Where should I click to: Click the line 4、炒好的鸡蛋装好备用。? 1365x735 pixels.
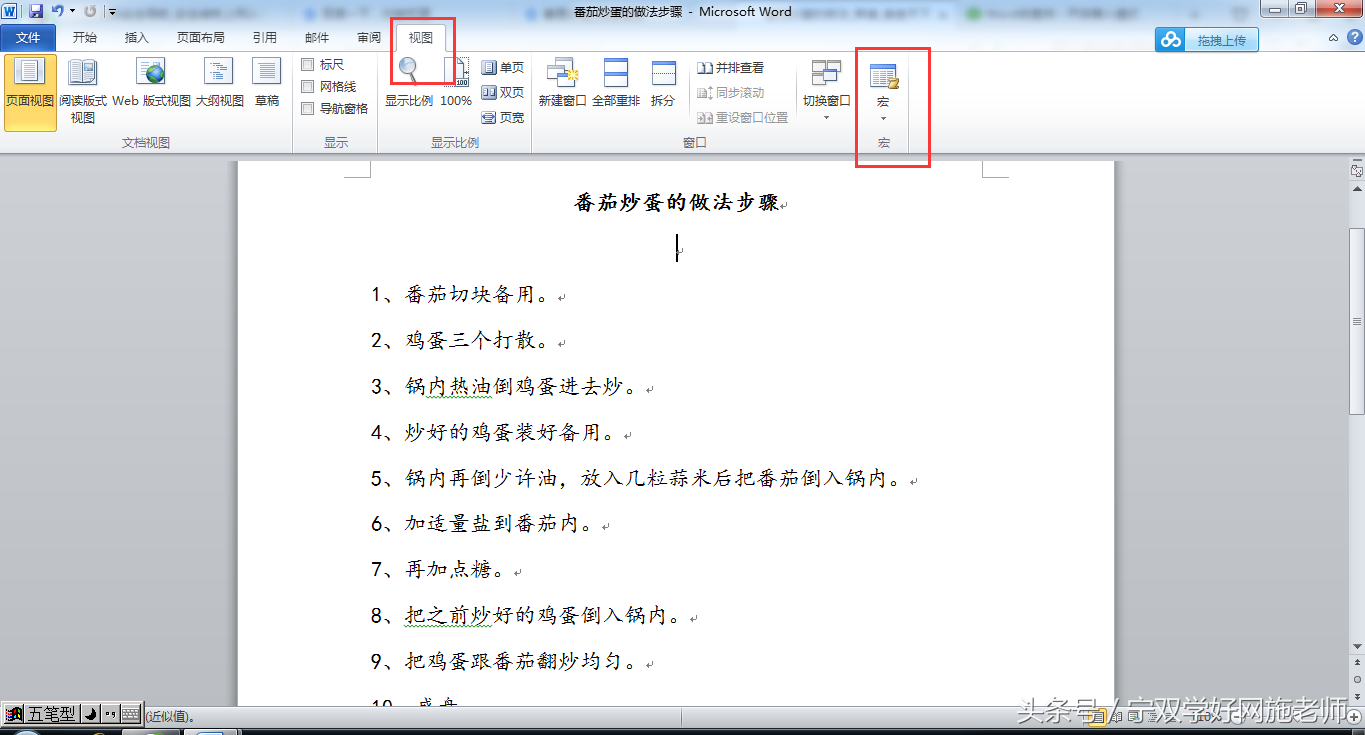coord(493,434)
